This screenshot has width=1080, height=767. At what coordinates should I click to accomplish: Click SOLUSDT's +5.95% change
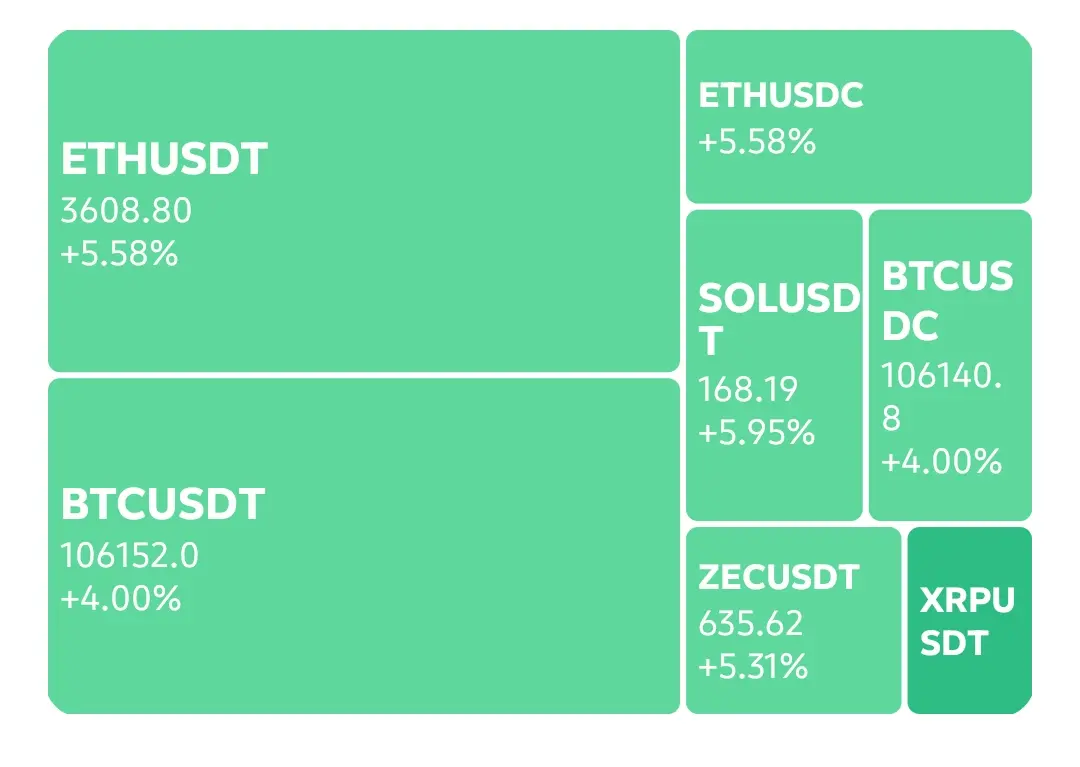click(x=756, y=433)
